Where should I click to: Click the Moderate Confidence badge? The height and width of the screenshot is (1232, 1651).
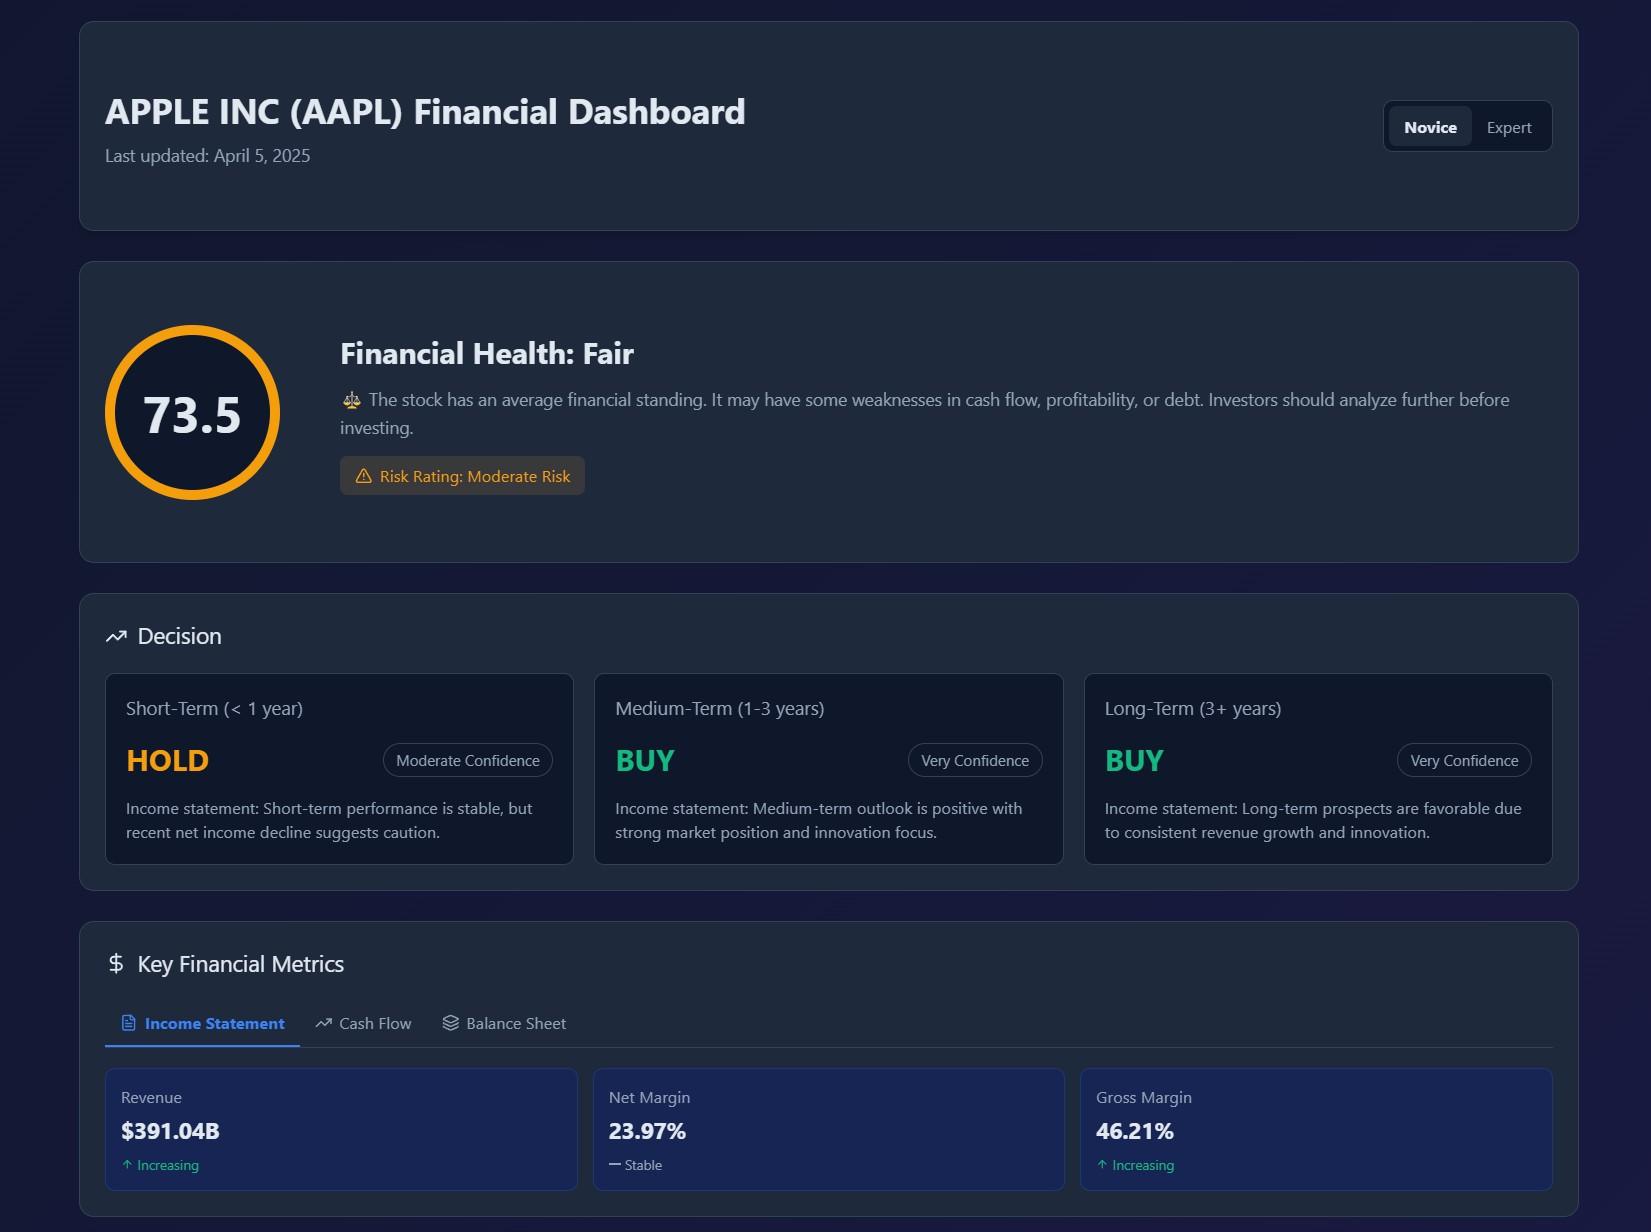point(468,760)
